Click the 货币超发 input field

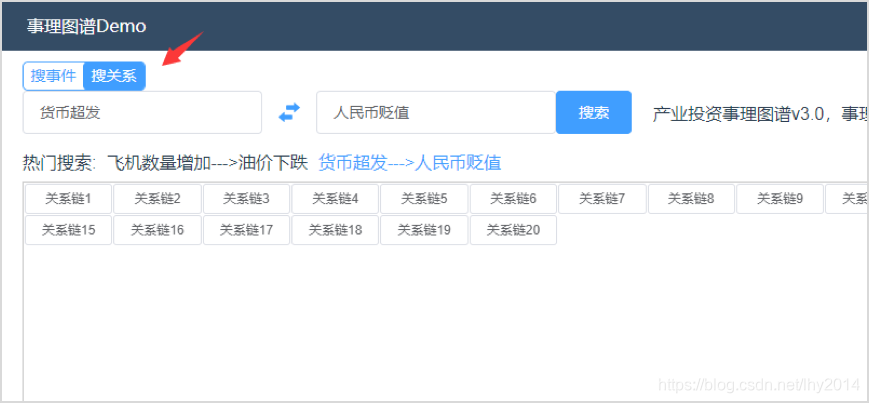(x=142, y=113)
